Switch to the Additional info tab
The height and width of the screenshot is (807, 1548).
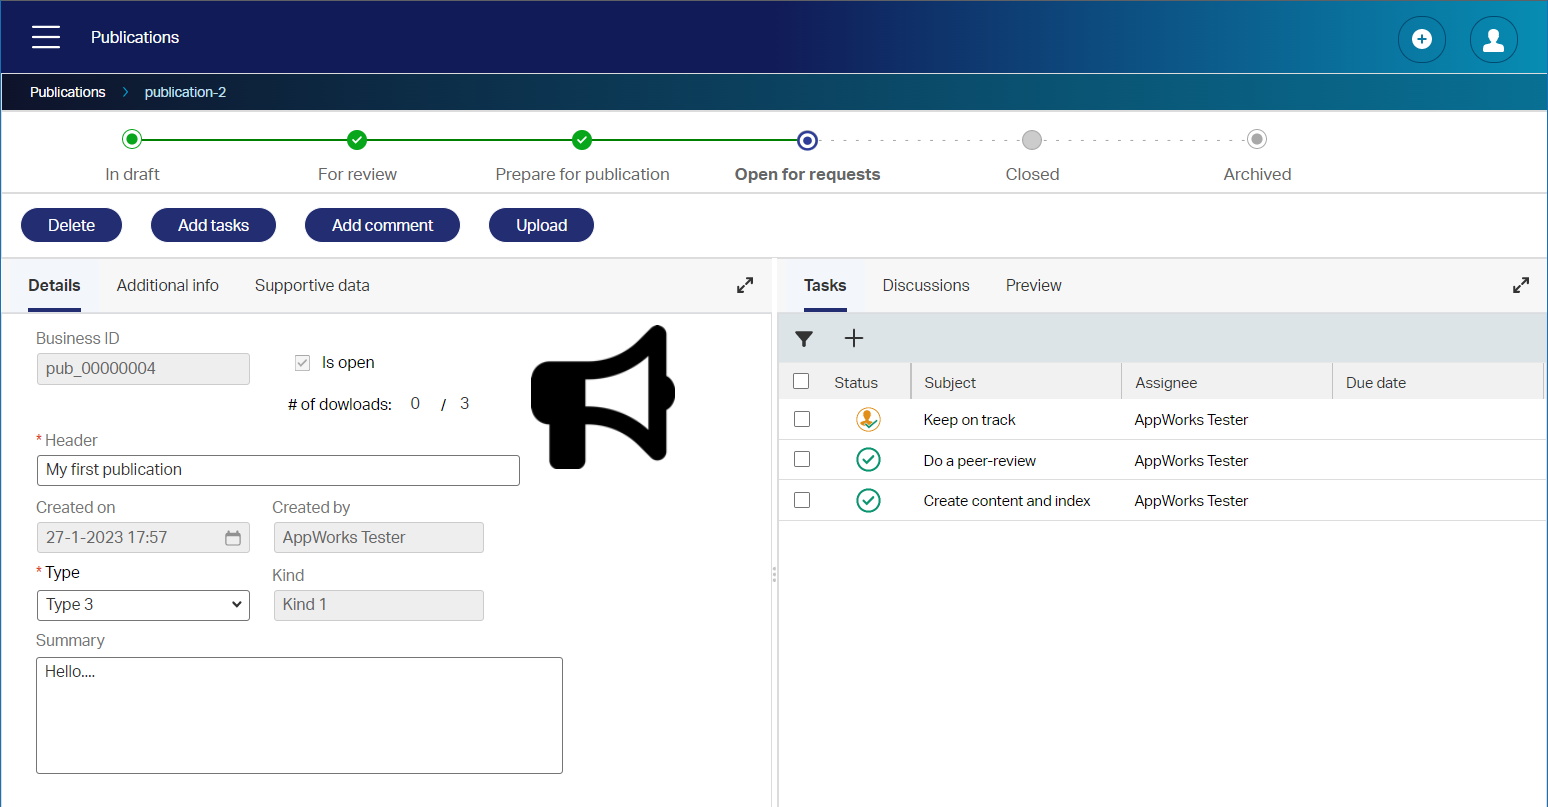tap(167, 286)
